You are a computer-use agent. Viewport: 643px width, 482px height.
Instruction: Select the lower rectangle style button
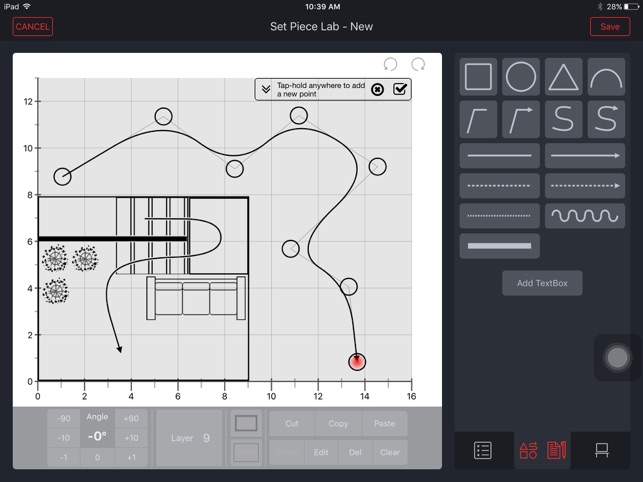(246, 453)
